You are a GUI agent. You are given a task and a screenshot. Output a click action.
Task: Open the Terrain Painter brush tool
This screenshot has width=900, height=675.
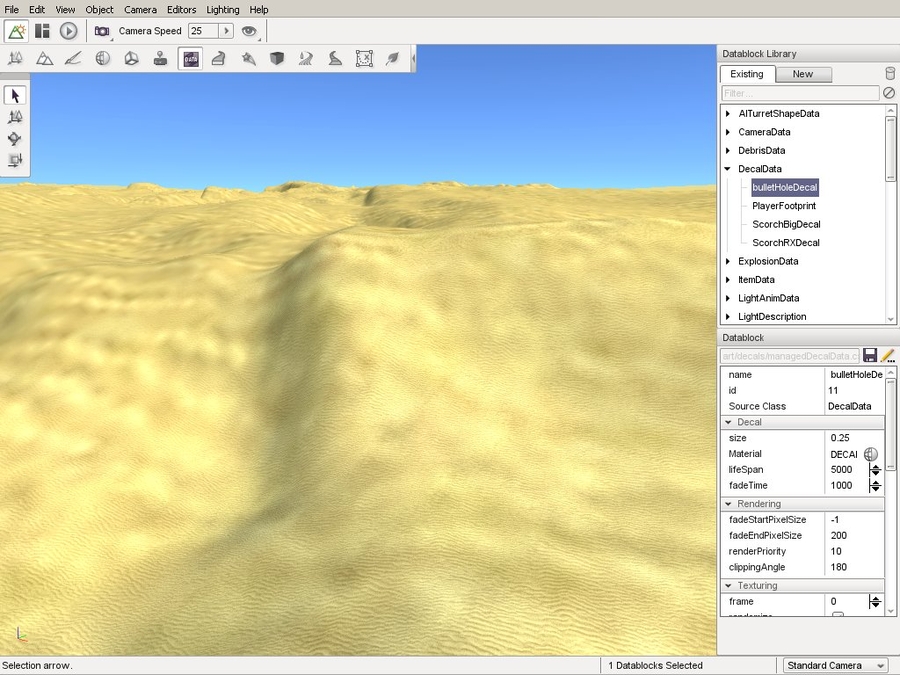(73, 59)
